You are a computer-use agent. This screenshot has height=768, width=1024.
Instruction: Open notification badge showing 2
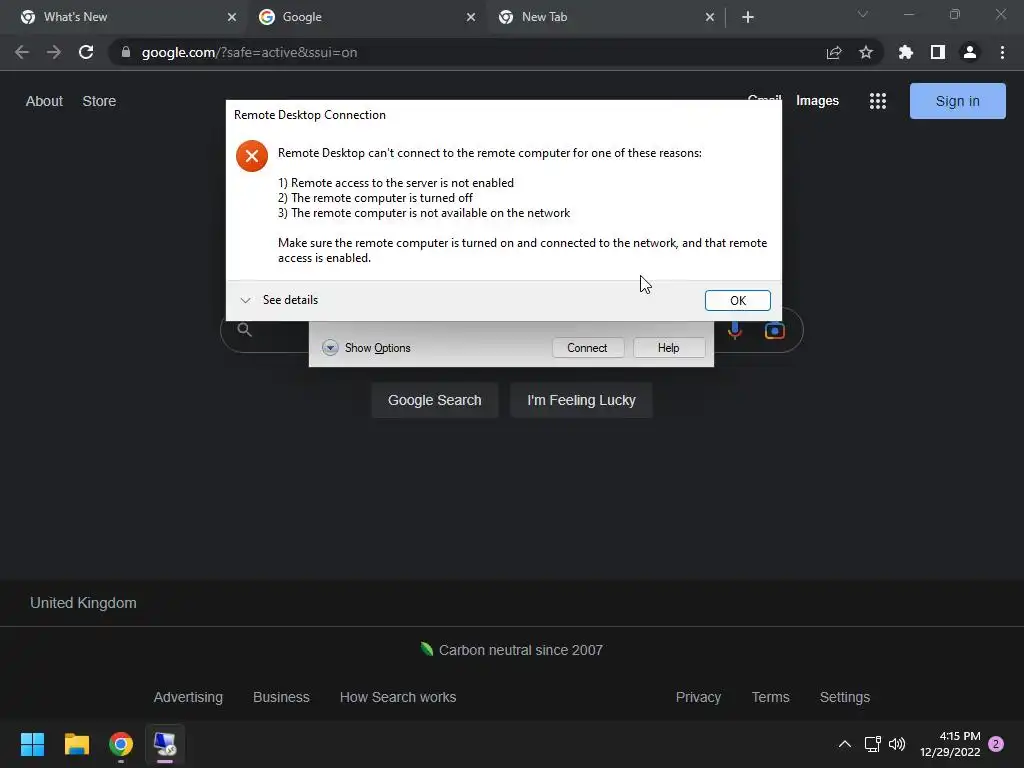pos(996,744)
